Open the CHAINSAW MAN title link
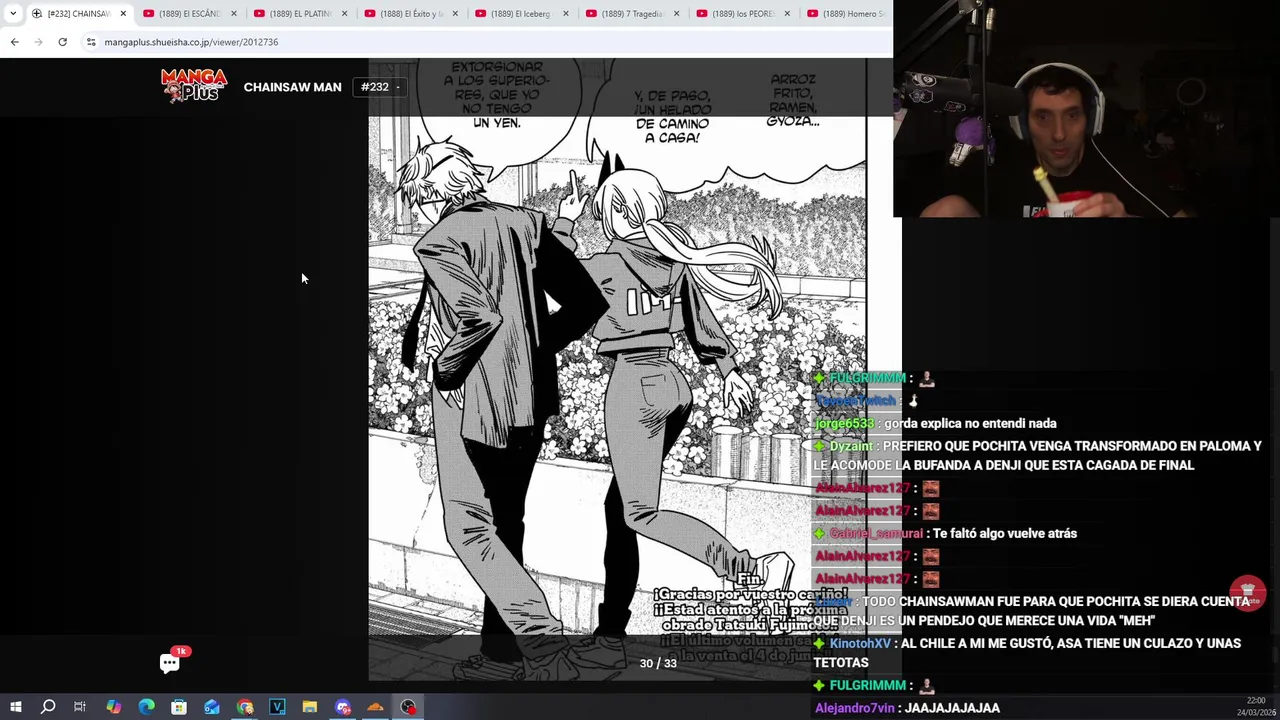 [292, 87]
